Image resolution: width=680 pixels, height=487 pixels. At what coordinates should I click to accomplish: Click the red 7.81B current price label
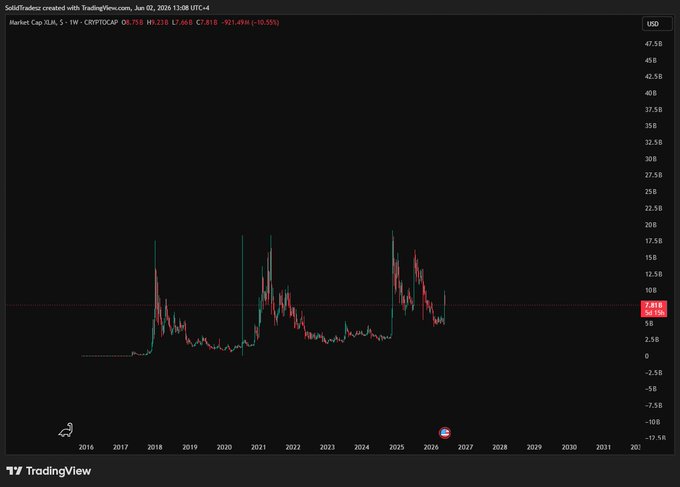pyautogui.click(x=654, y=309)
